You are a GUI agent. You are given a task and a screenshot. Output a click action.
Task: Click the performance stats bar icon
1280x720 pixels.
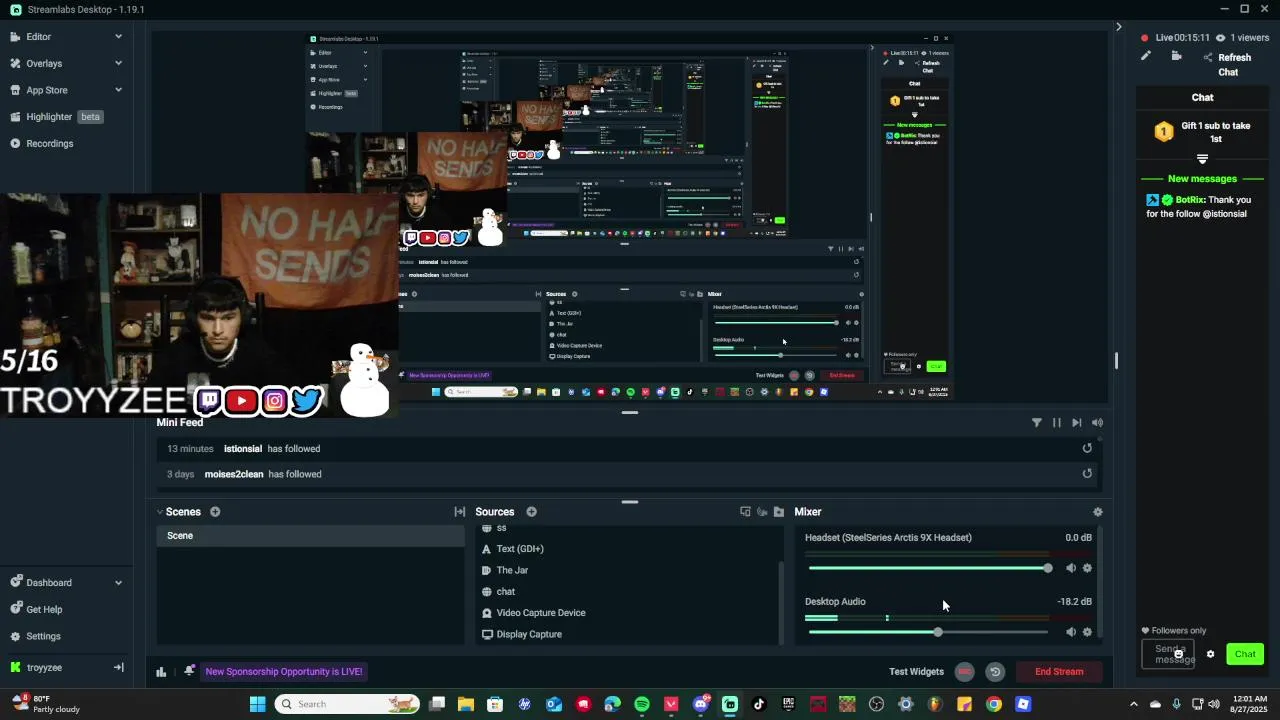coord(161,672)
